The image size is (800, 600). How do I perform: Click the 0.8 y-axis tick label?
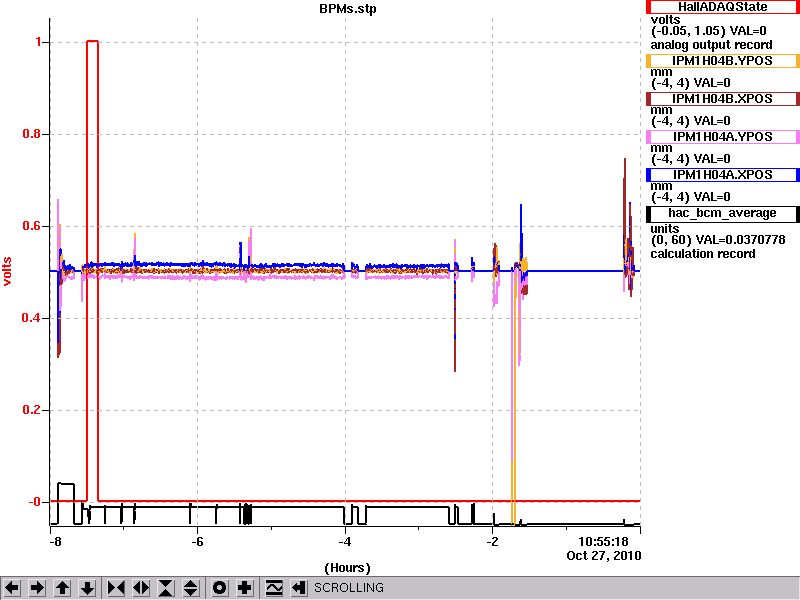[32, 134]
